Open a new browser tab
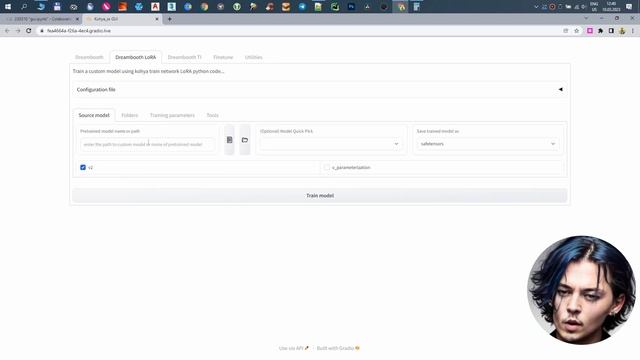This screenshot has width=640, height=360. tap(169, 19)
